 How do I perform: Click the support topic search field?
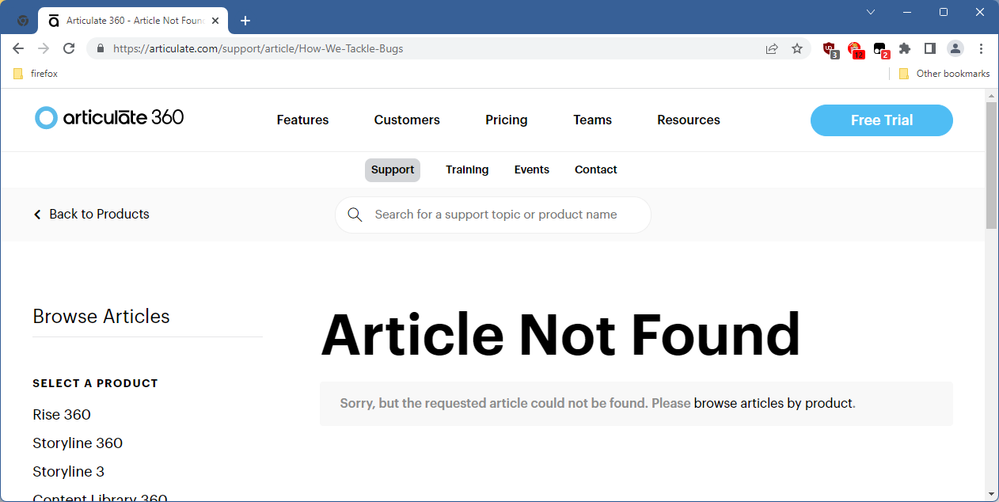(495, 215)
